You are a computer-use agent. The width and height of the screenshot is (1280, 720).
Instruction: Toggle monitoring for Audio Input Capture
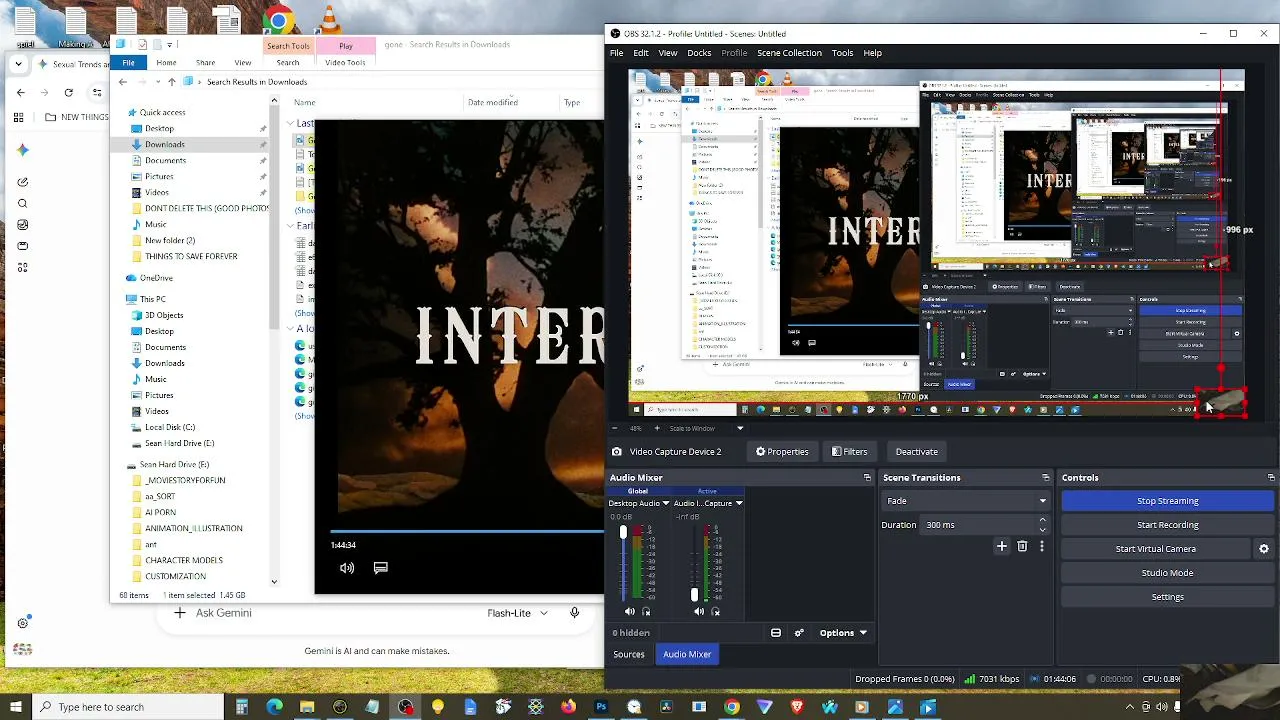(715, 611)
